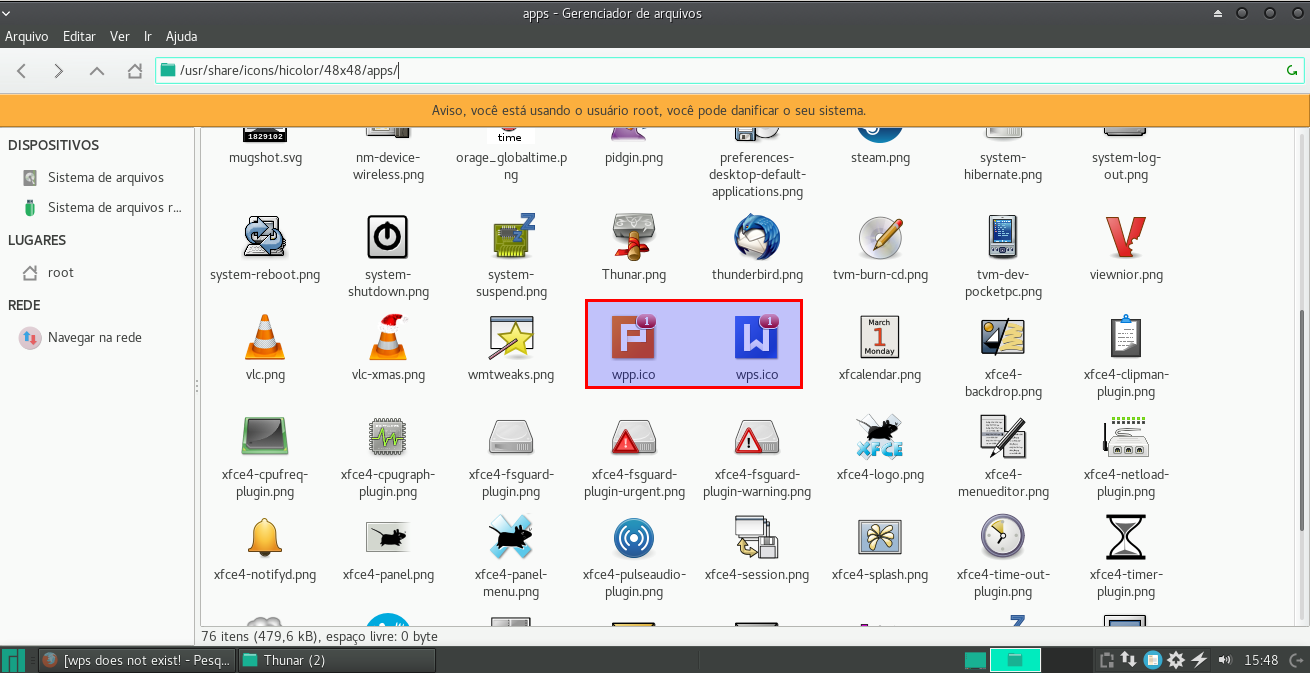Select the xfce4-fsguard-plugin.png drive icon
The image size is (1310, 673).
click(x=511, y=437)
